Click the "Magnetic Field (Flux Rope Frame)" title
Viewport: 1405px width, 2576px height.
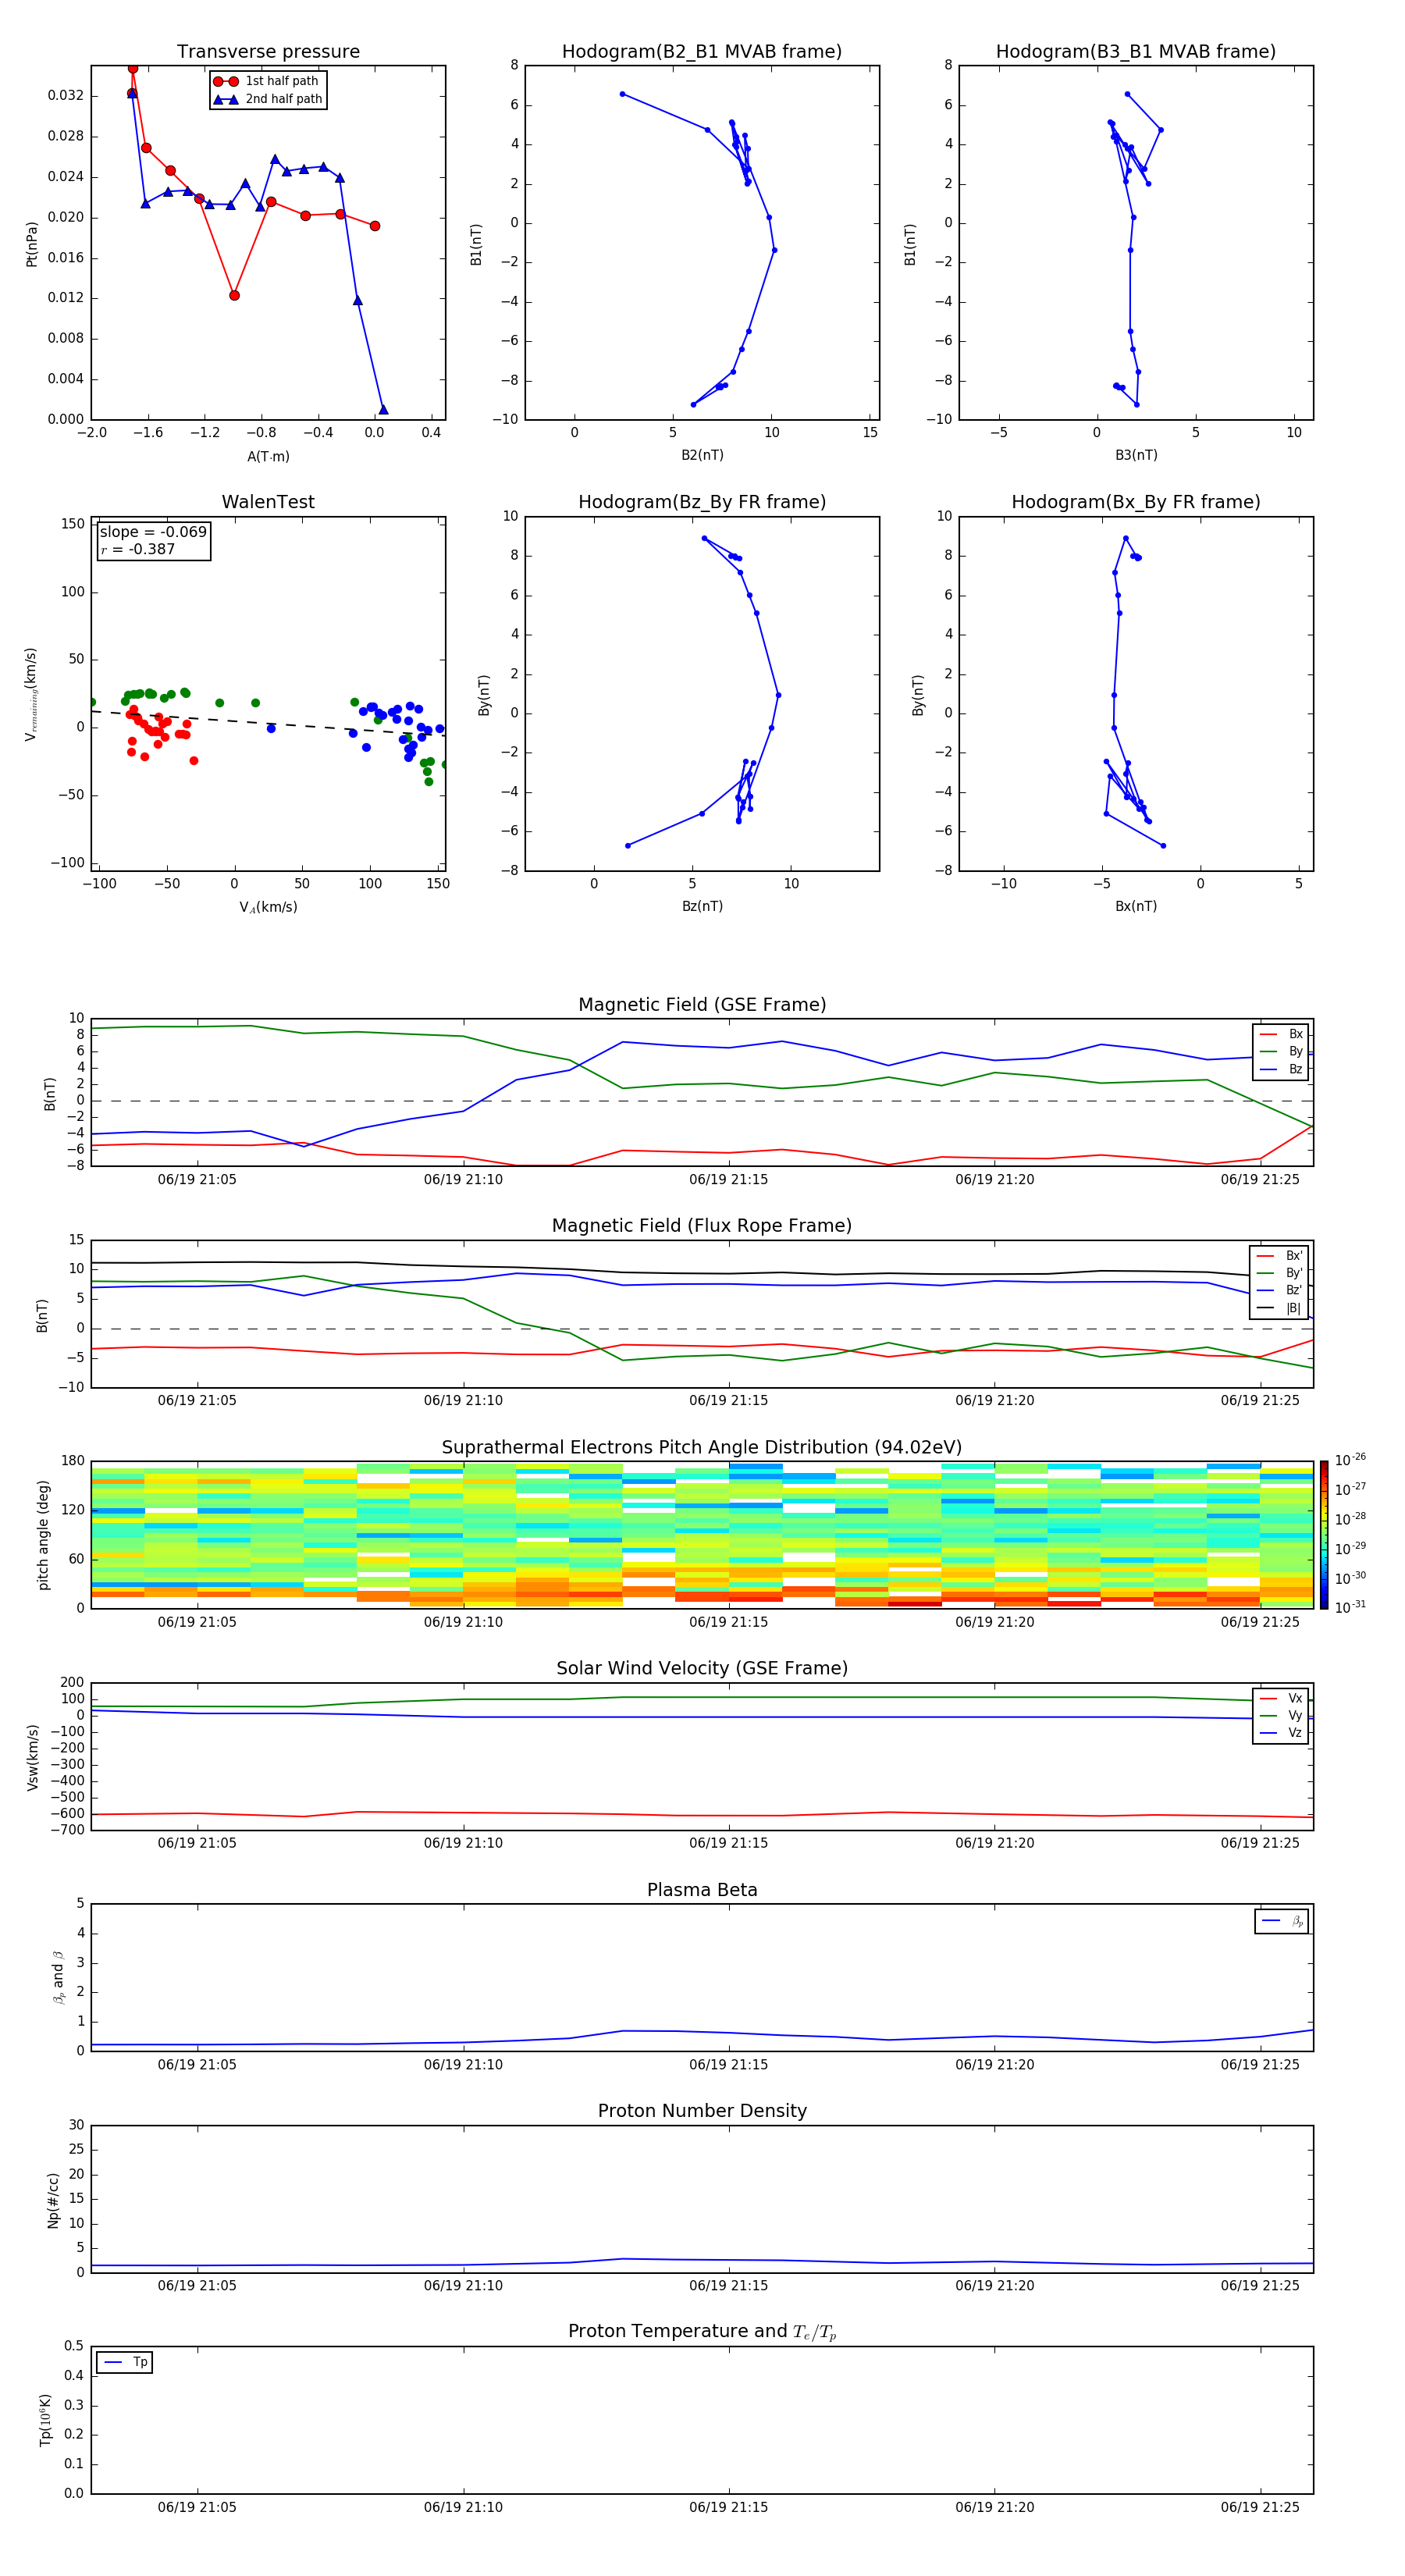702,1226
